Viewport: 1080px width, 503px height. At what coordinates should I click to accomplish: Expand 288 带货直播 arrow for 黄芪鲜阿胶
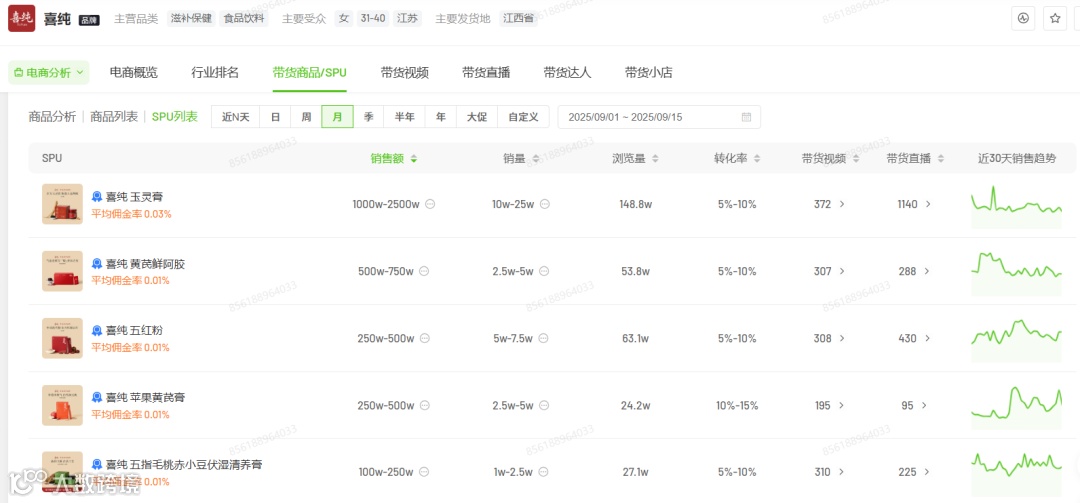[928, 271]
